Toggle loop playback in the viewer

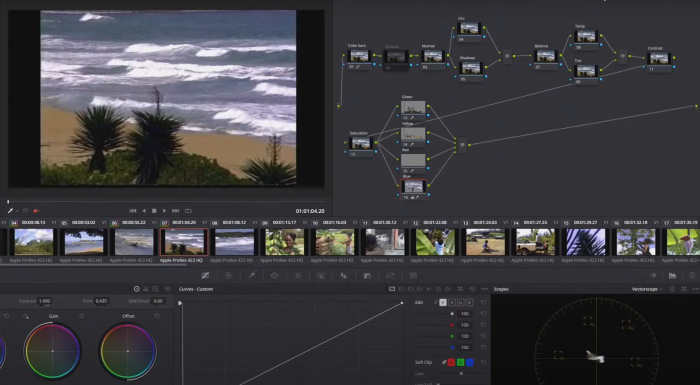188,211
